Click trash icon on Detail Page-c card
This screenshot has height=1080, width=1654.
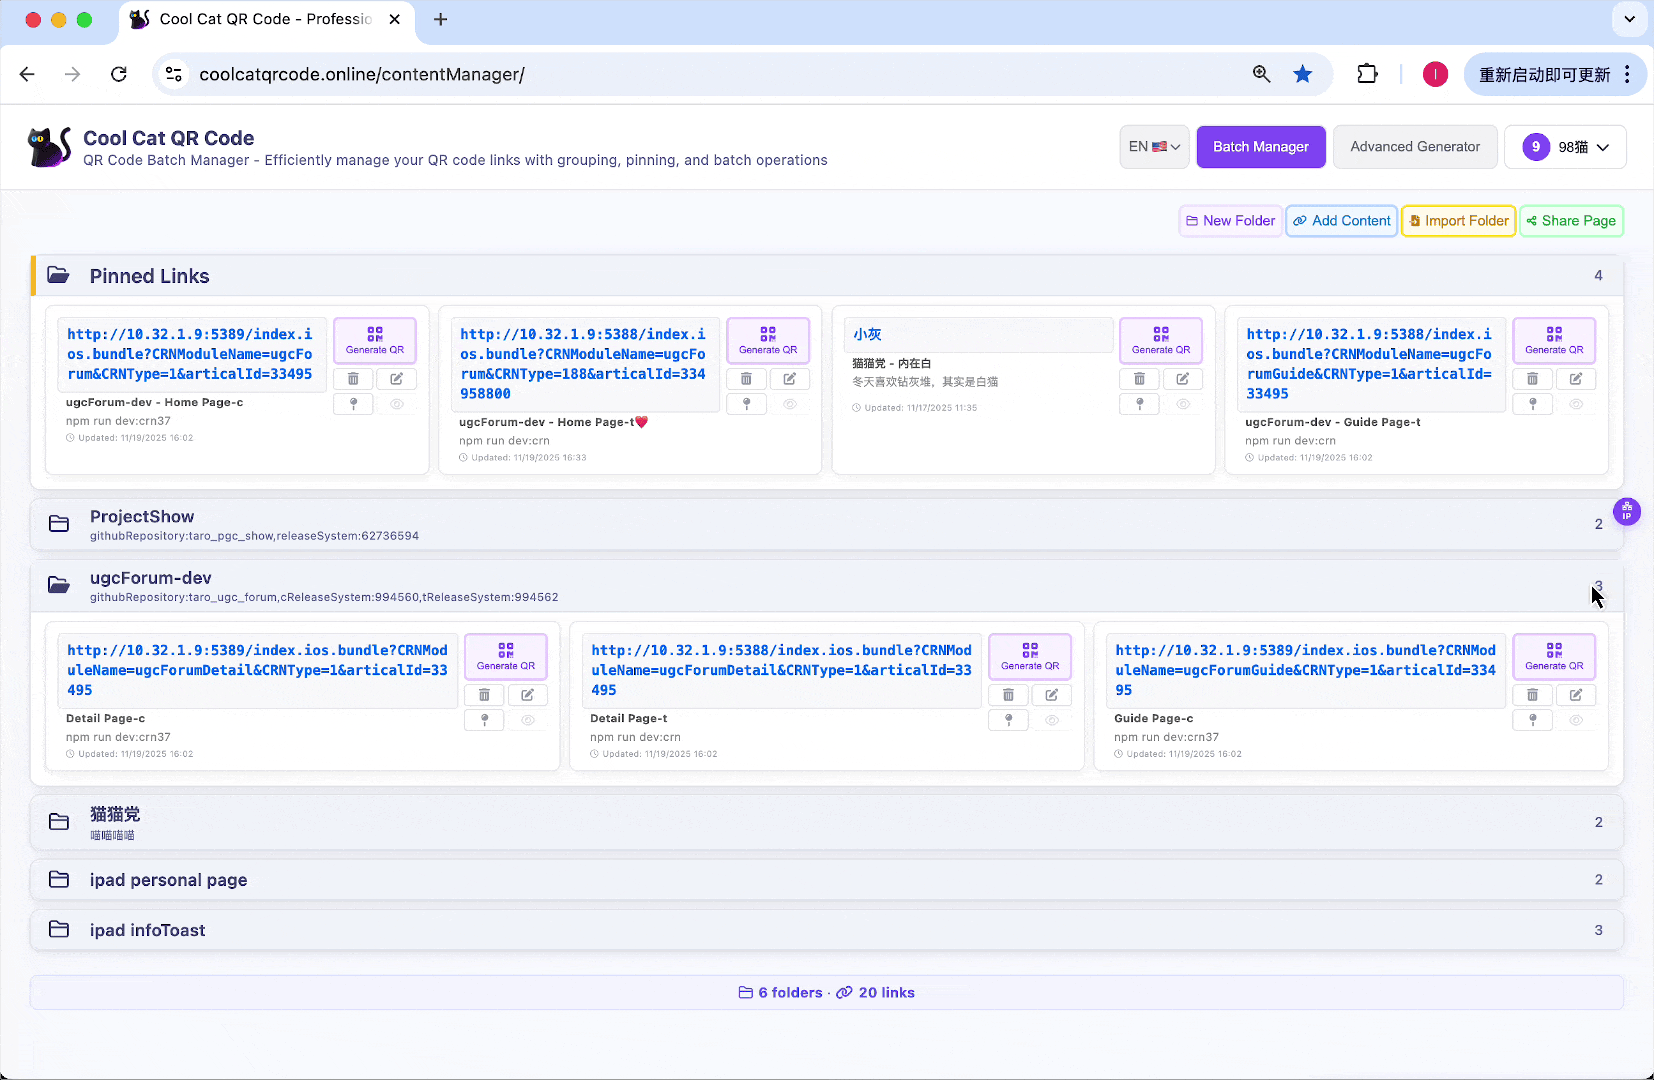(484, 695)
